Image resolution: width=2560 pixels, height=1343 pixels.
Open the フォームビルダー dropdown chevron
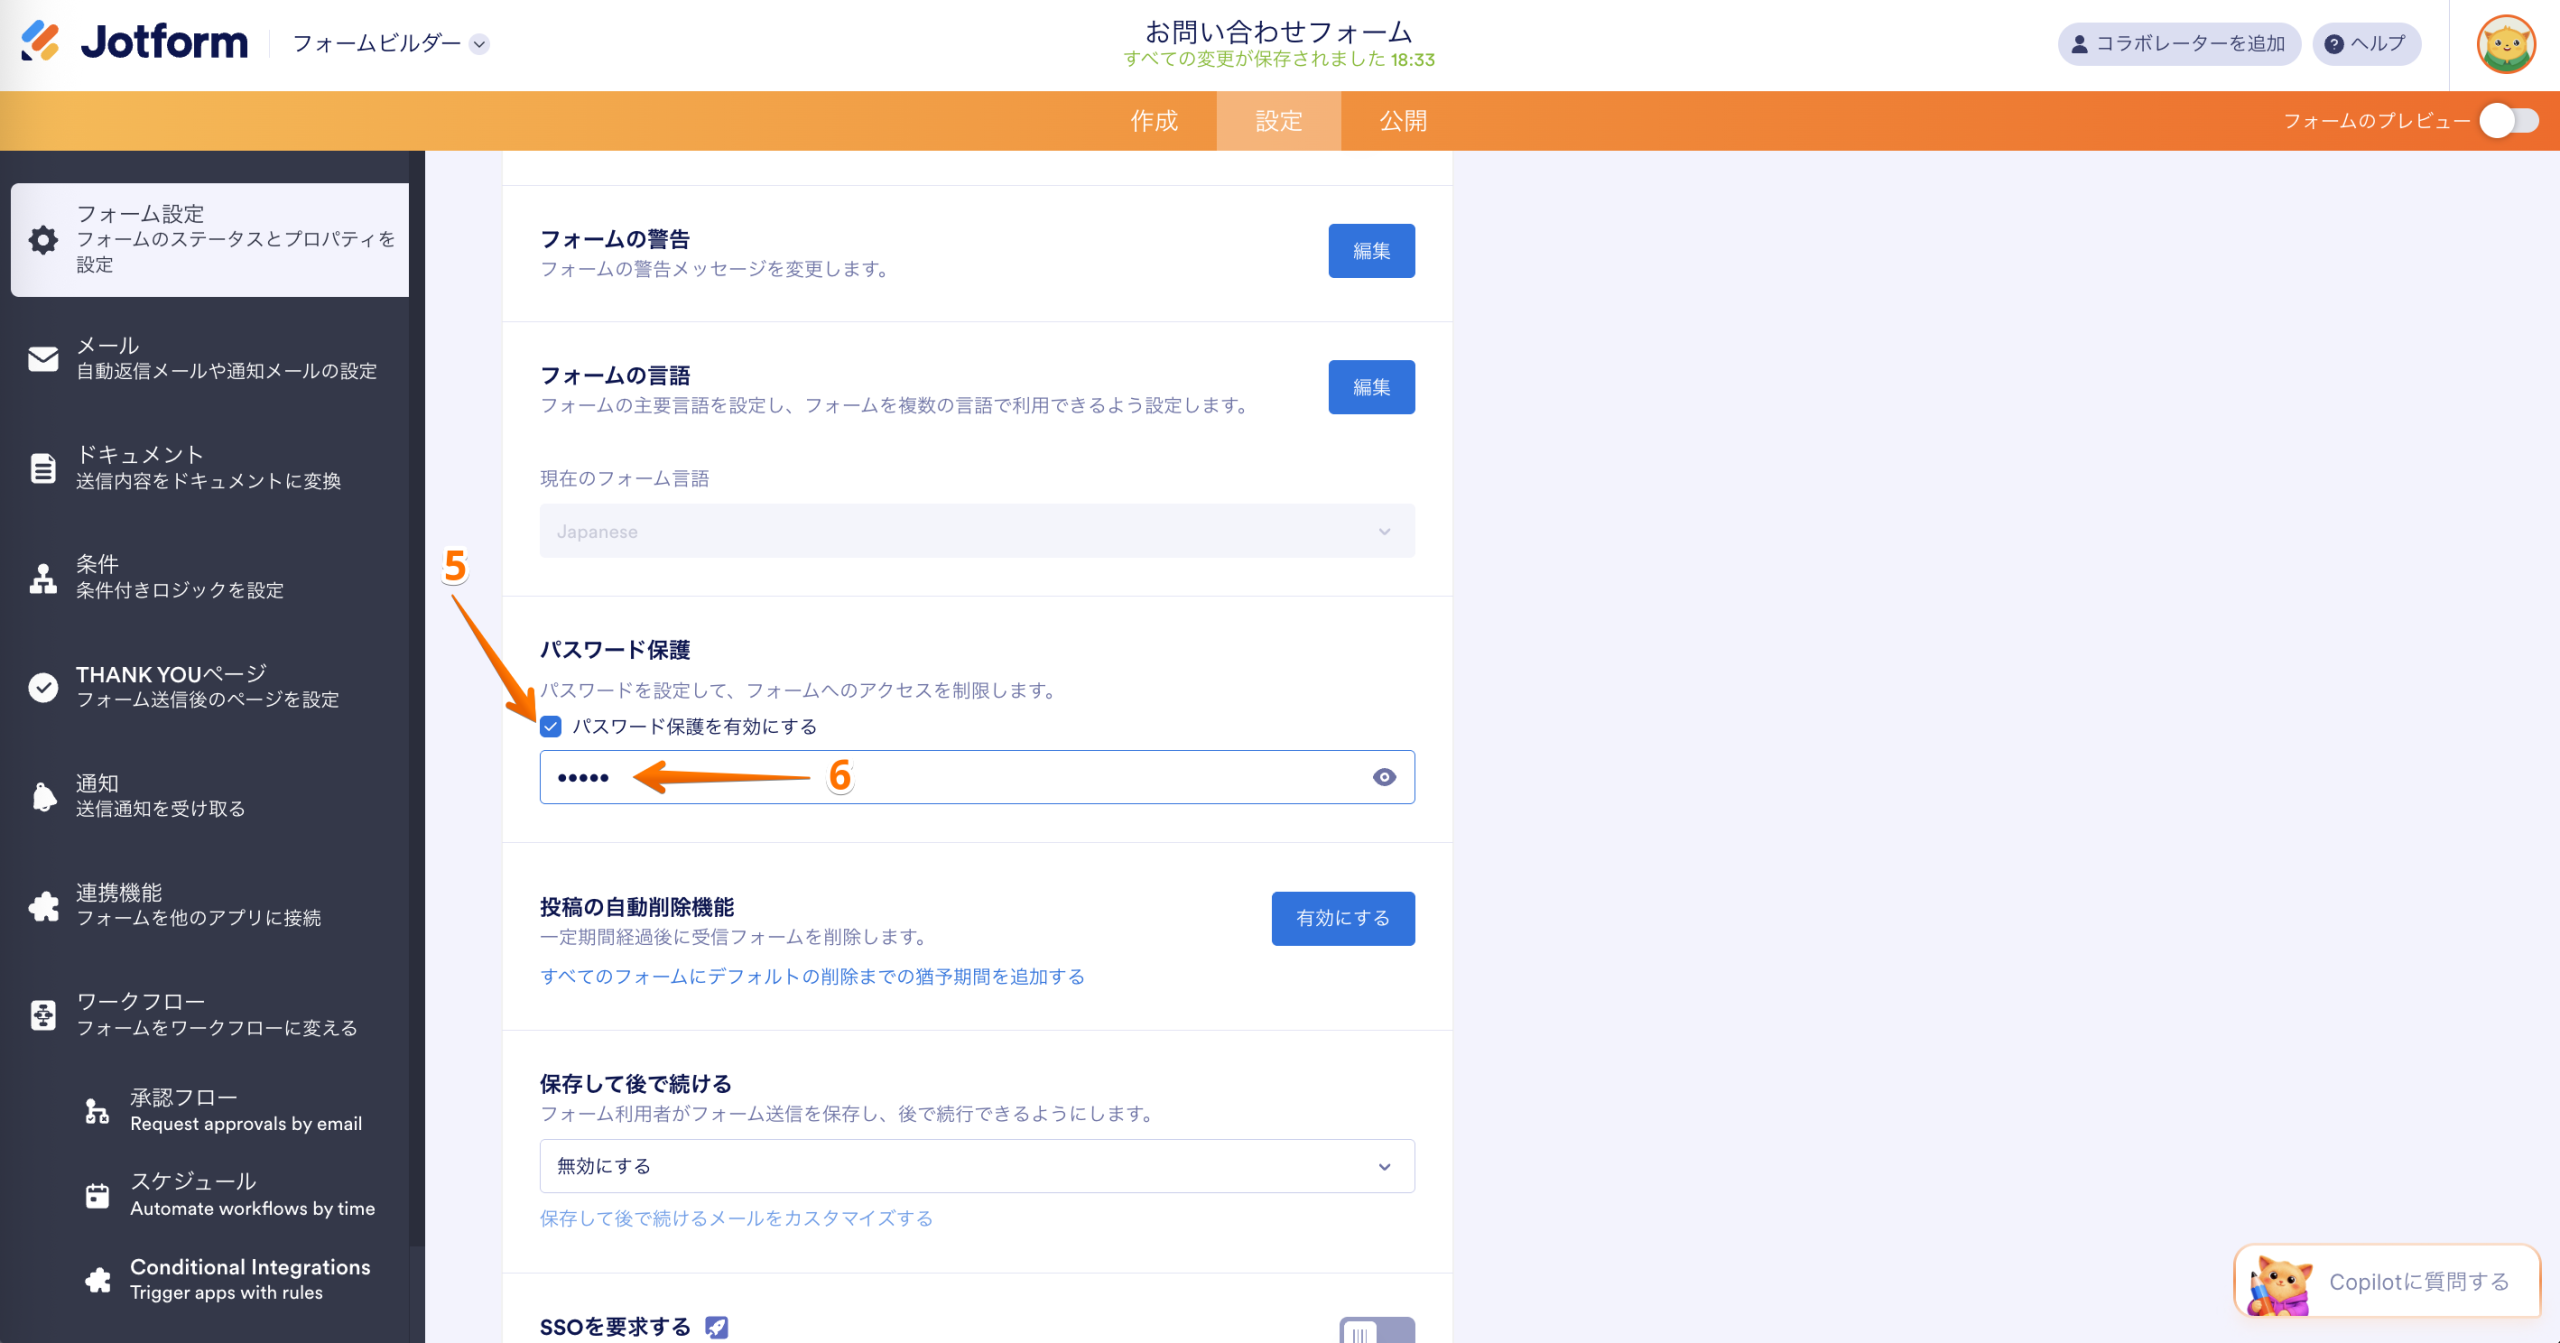480,44
